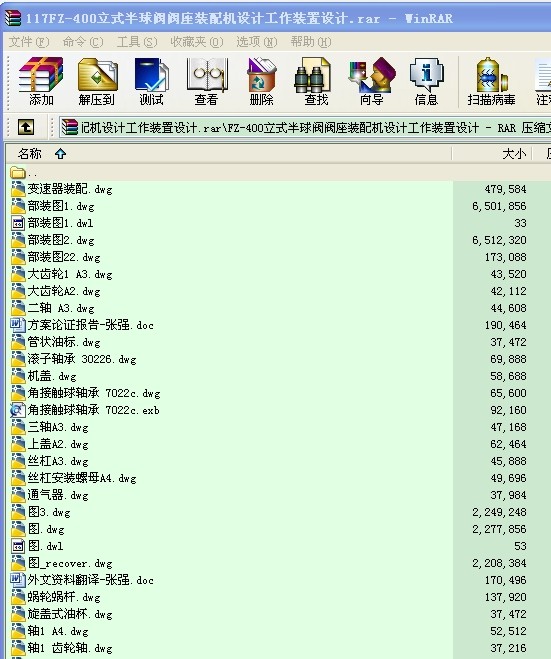Viewport: 551px width, 659px height.
Task: Open the 收藏夹(O) menu
Action: [x=197, y=42]
